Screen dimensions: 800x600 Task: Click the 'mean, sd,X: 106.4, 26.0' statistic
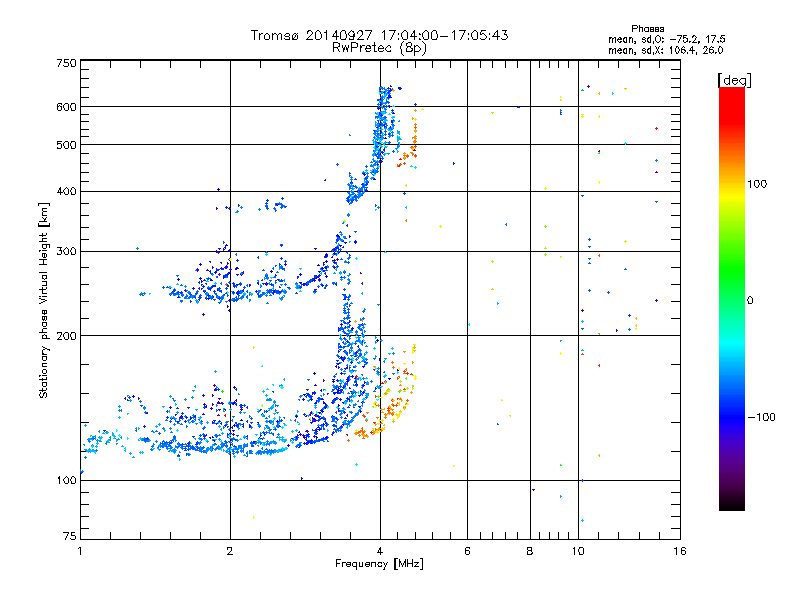pos(665,50)
